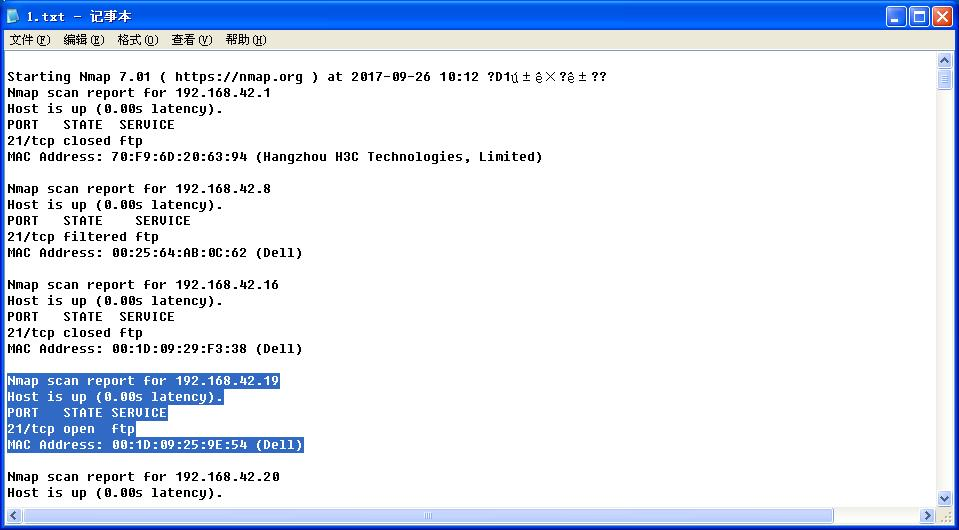Viewport: 959px width, 530px height.
Task: Click MAC Address 00:1D:09:29:F3:38 line
Action: pos(155,349)
